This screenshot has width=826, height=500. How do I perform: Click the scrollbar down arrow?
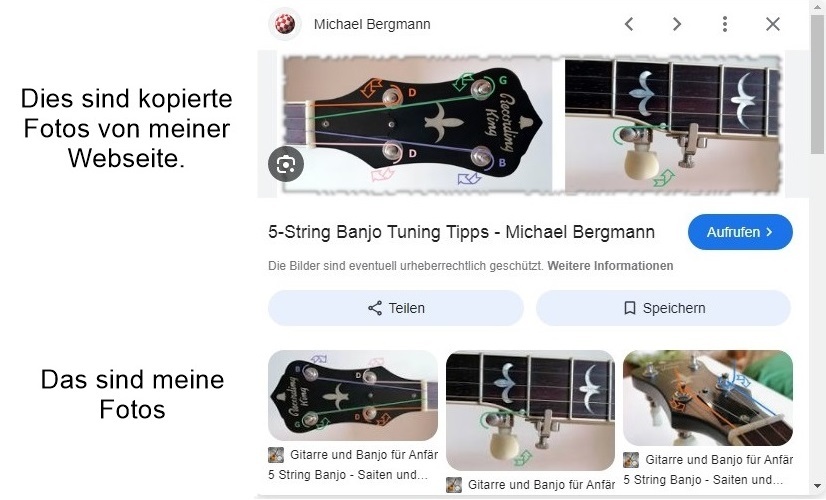(817, 486)
